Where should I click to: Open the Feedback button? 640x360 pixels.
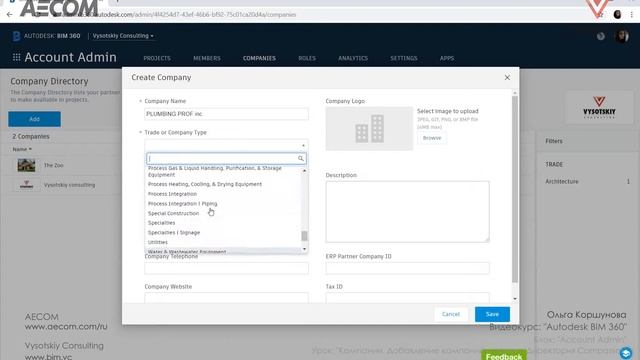[x=504, y=356]
